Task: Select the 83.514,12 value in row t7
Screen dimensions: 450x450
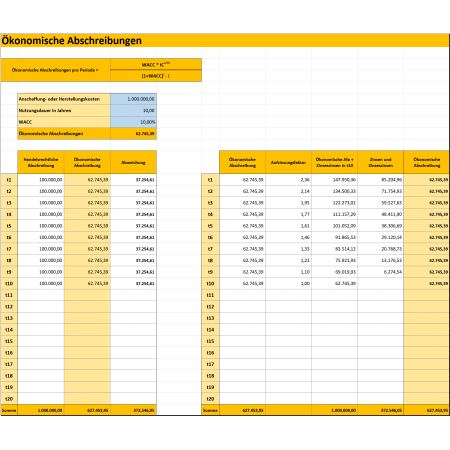Action: point(335,249)
